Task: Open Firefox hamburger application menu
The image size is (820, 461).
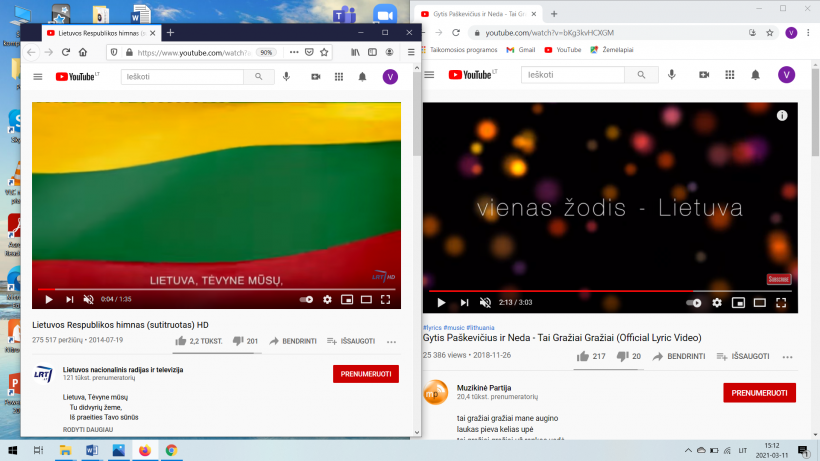Action: [411, 52]
